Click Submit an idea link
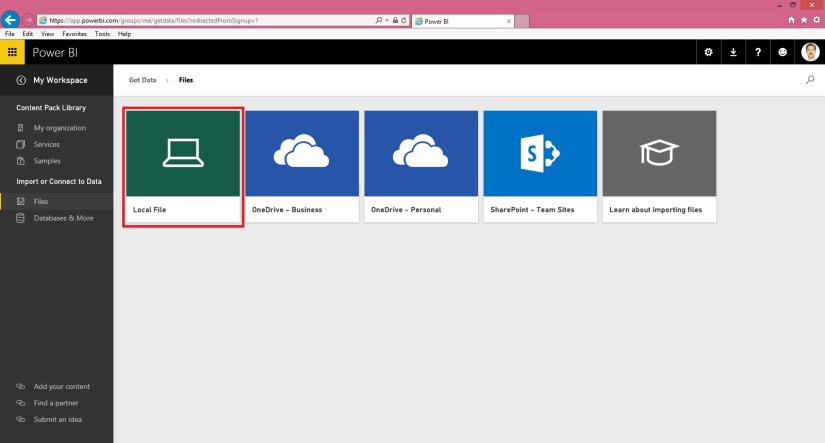This screenshot has height=443, width=825. (x=57, y=419)
